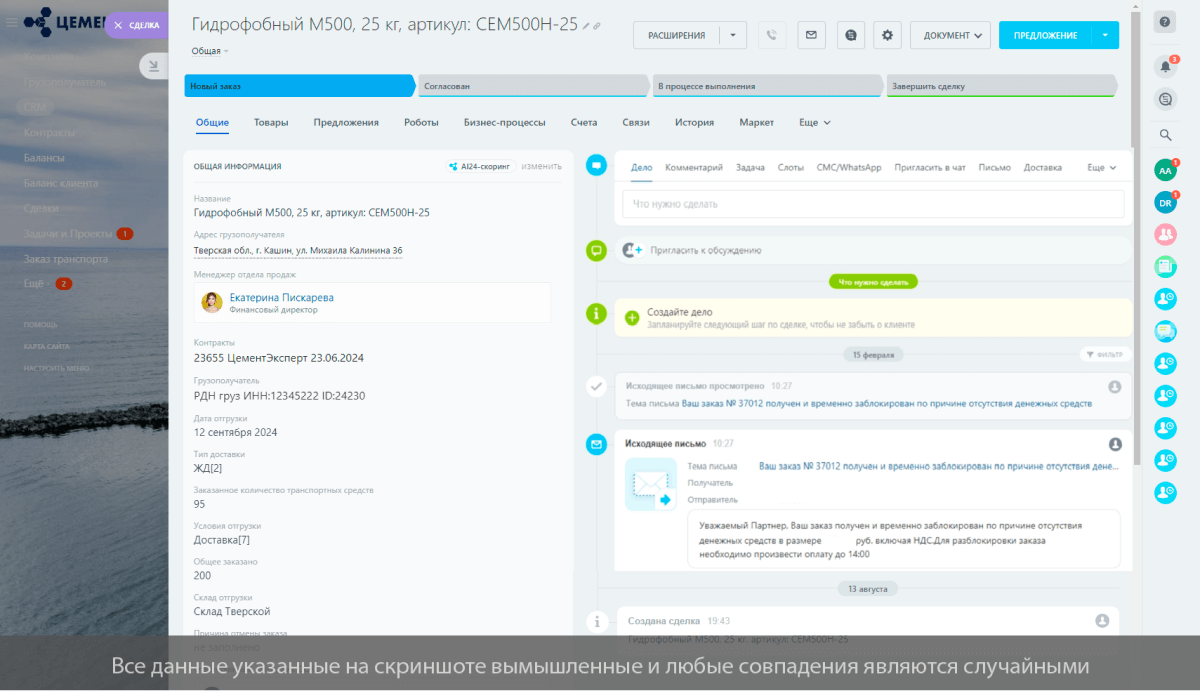Copy the deal link with the chain icon
This screenshot has height=691, width=1200.
click(x=597, y=26)
